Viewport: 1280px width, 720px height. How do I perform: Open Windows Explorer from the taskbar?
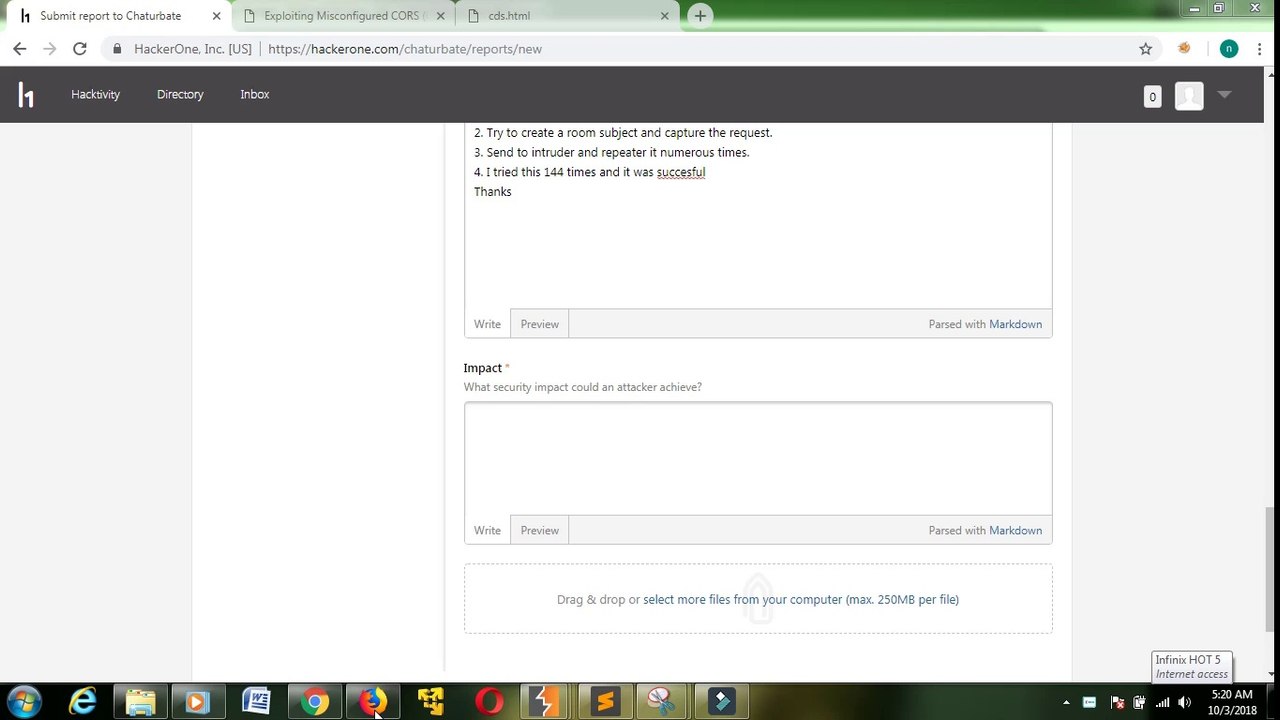pos(140,701)
